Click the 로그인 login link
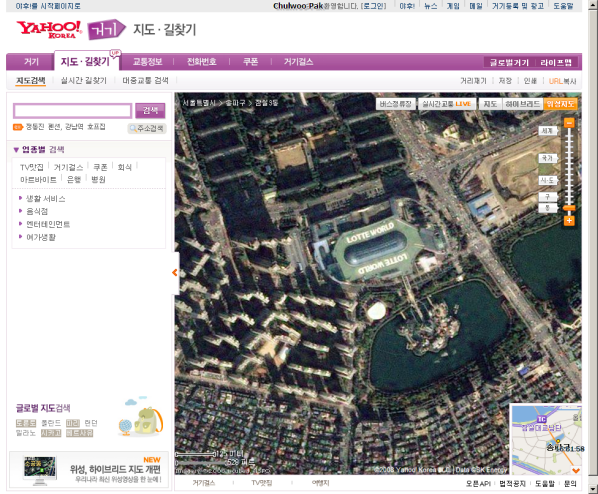Viewport: 598px width, 494px height. pos(374,6)
